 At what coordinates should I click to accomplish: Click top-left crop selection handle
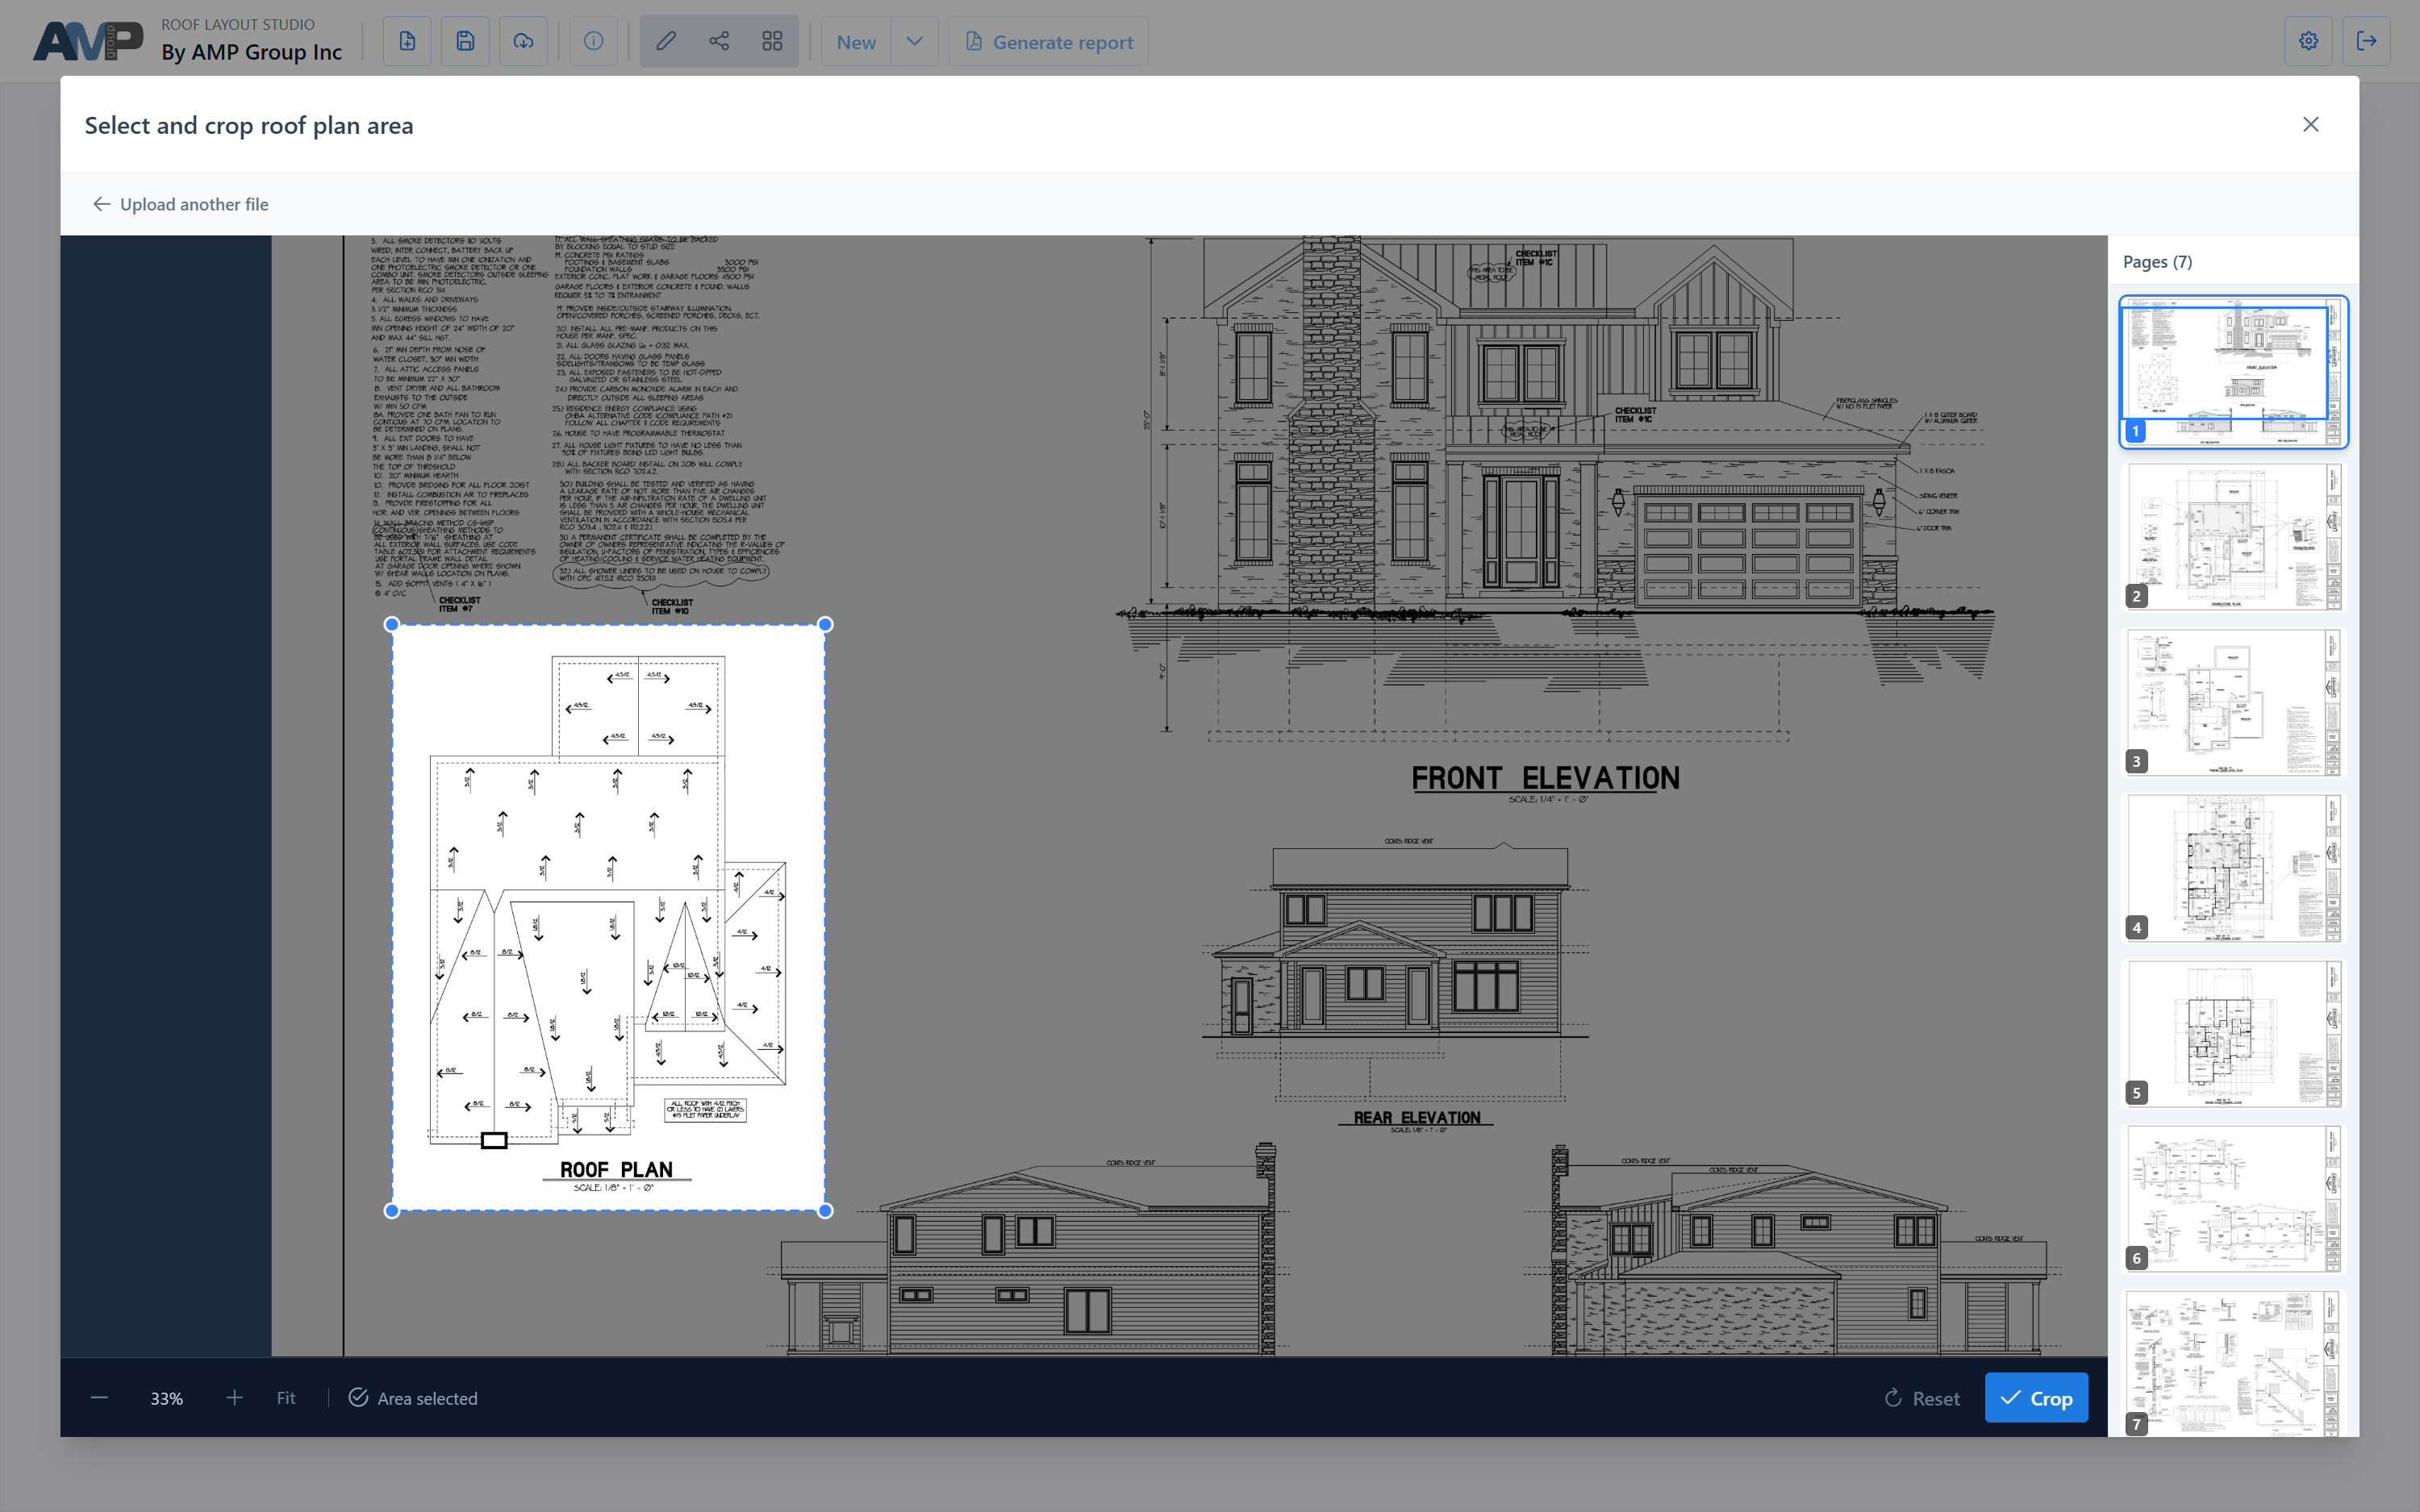tap(392, 624)
